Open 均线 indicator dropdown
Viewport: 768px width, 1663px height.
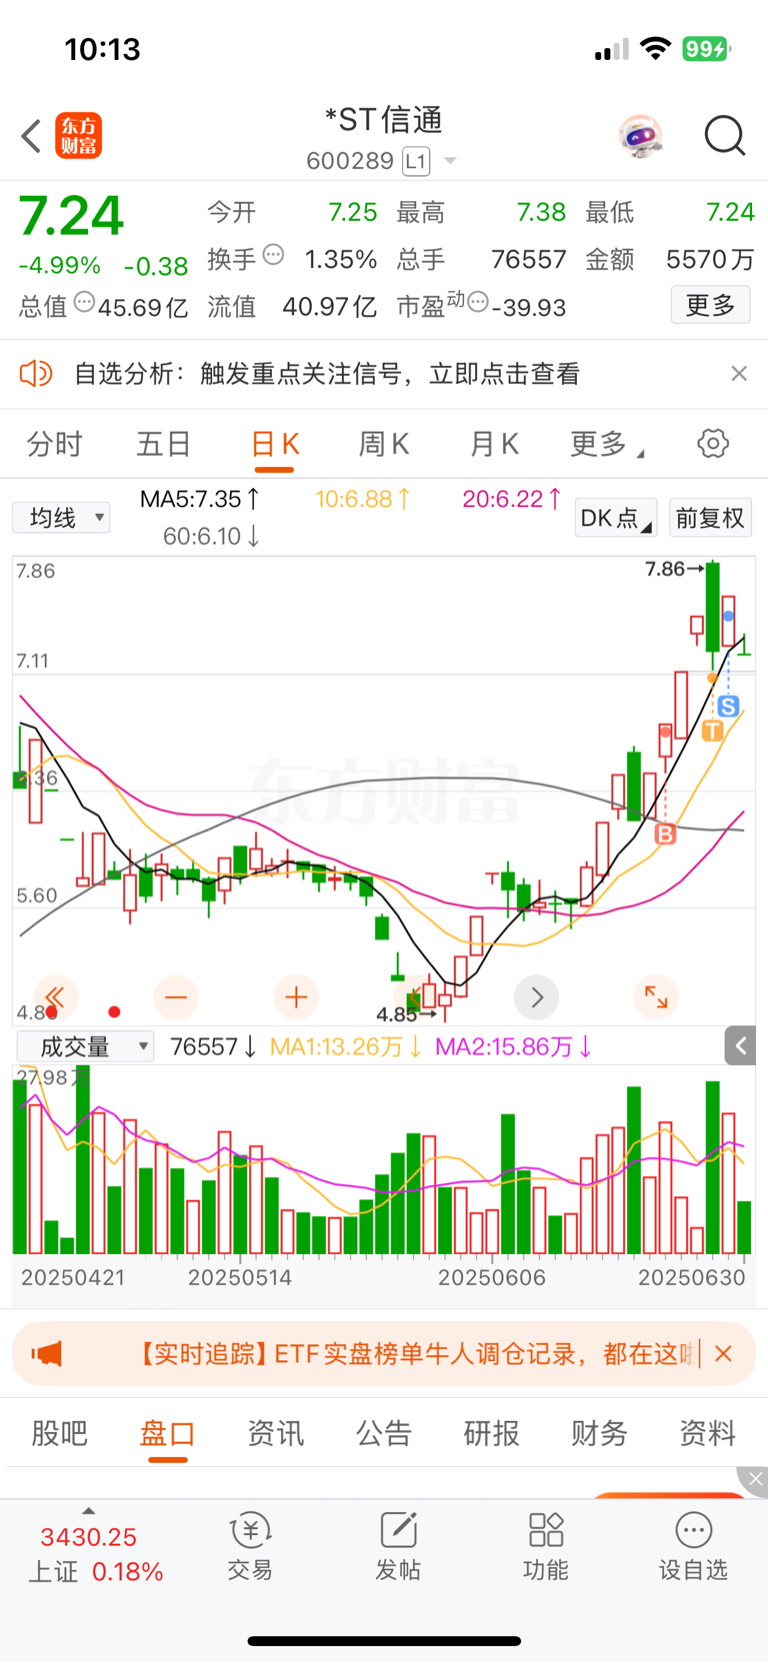coord(61,518)
